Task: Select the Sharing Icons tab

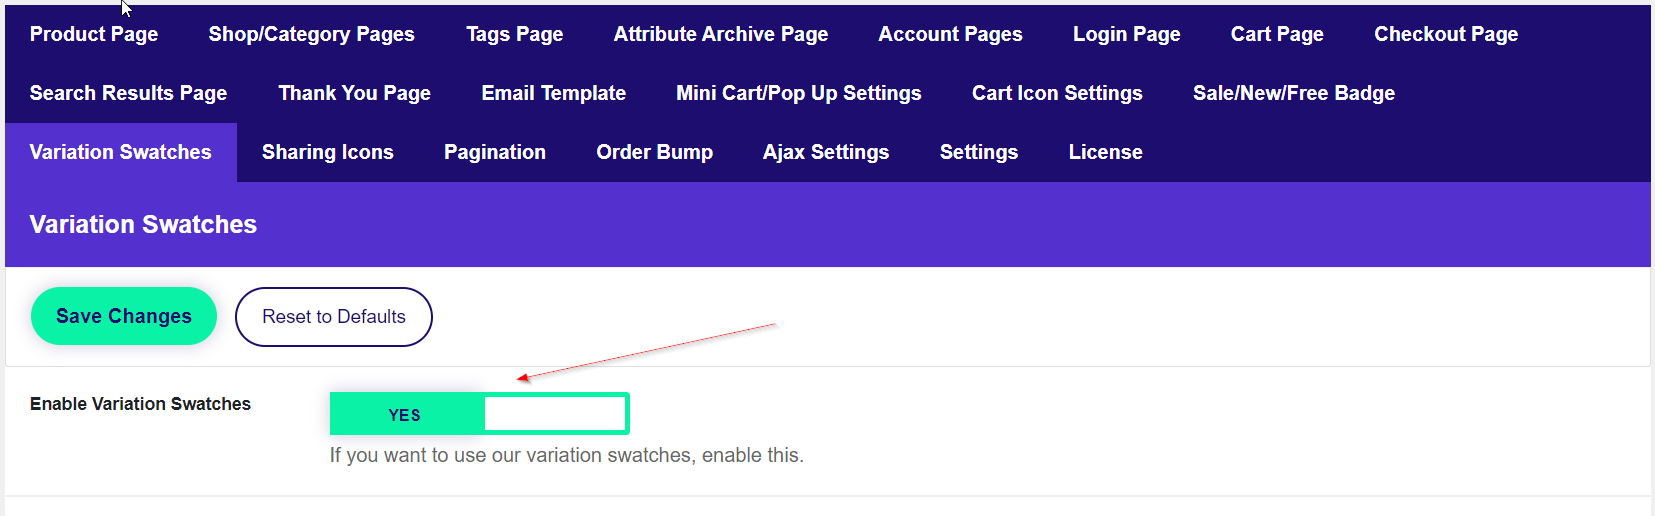Action: [327, 152]
